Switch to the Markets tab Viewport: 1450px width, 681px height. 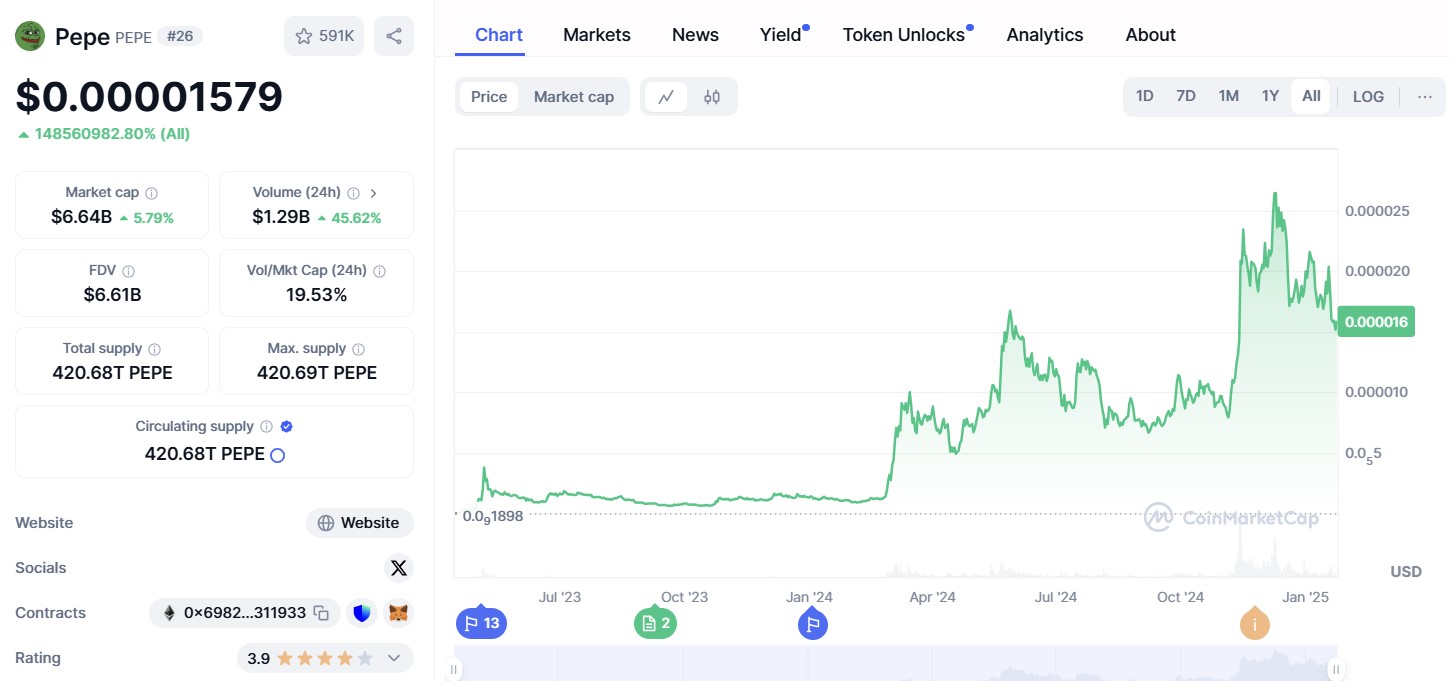tap(596, 34)
